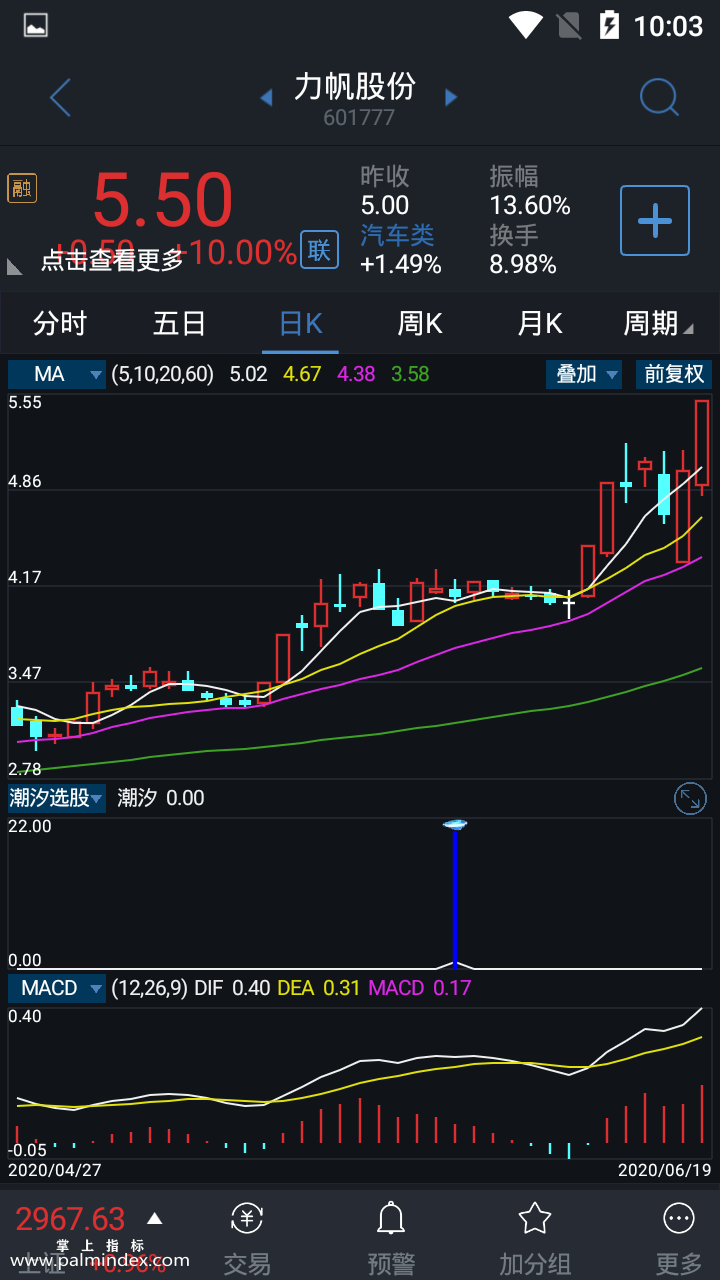Viewport: 720px width, 1280px height.
Task: Tap the magenta MA20 value 4.38
Action: pos(356,374)
